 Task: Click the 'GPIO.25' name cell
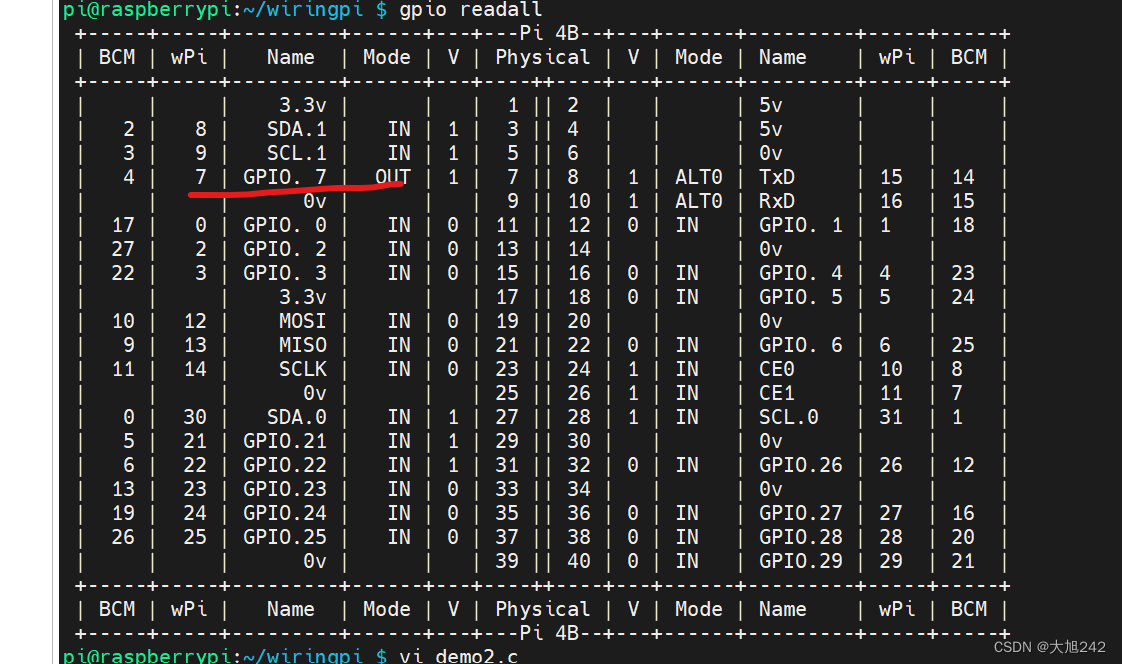point(285,537)
